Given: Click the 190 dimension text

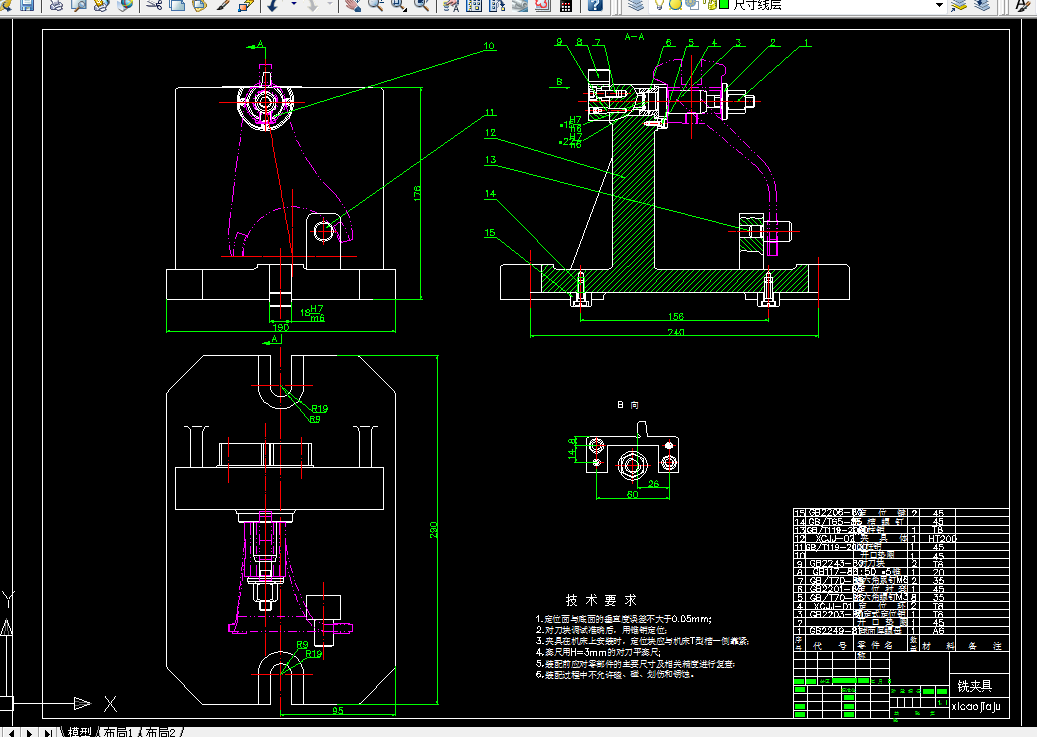Looking at the screenshot, I should (x=281, y=327).
